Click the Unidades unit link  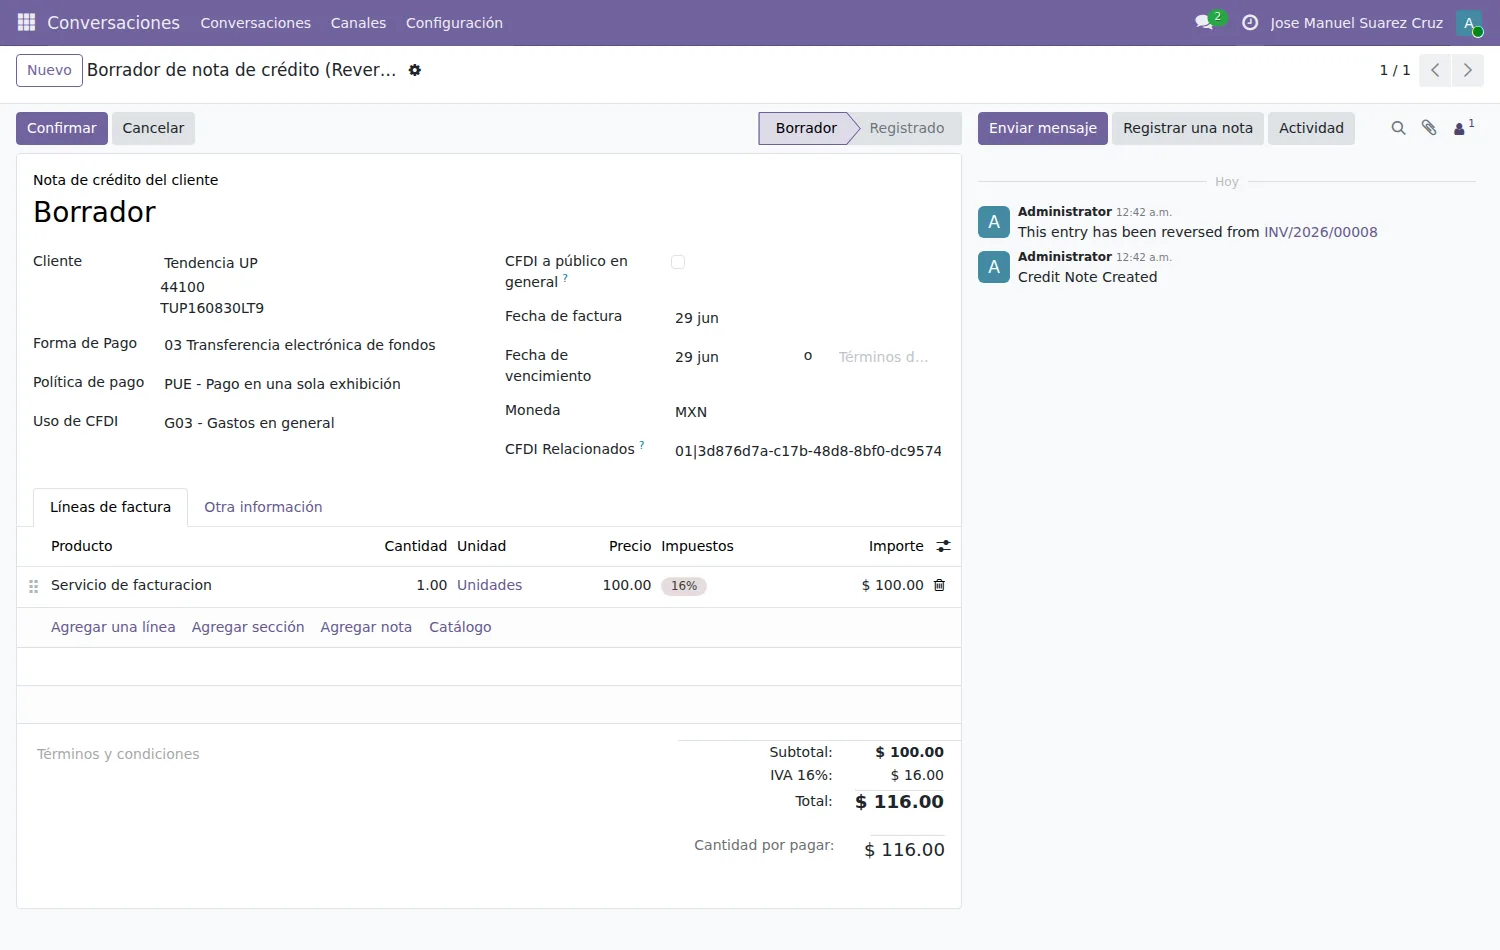[490, 585]
